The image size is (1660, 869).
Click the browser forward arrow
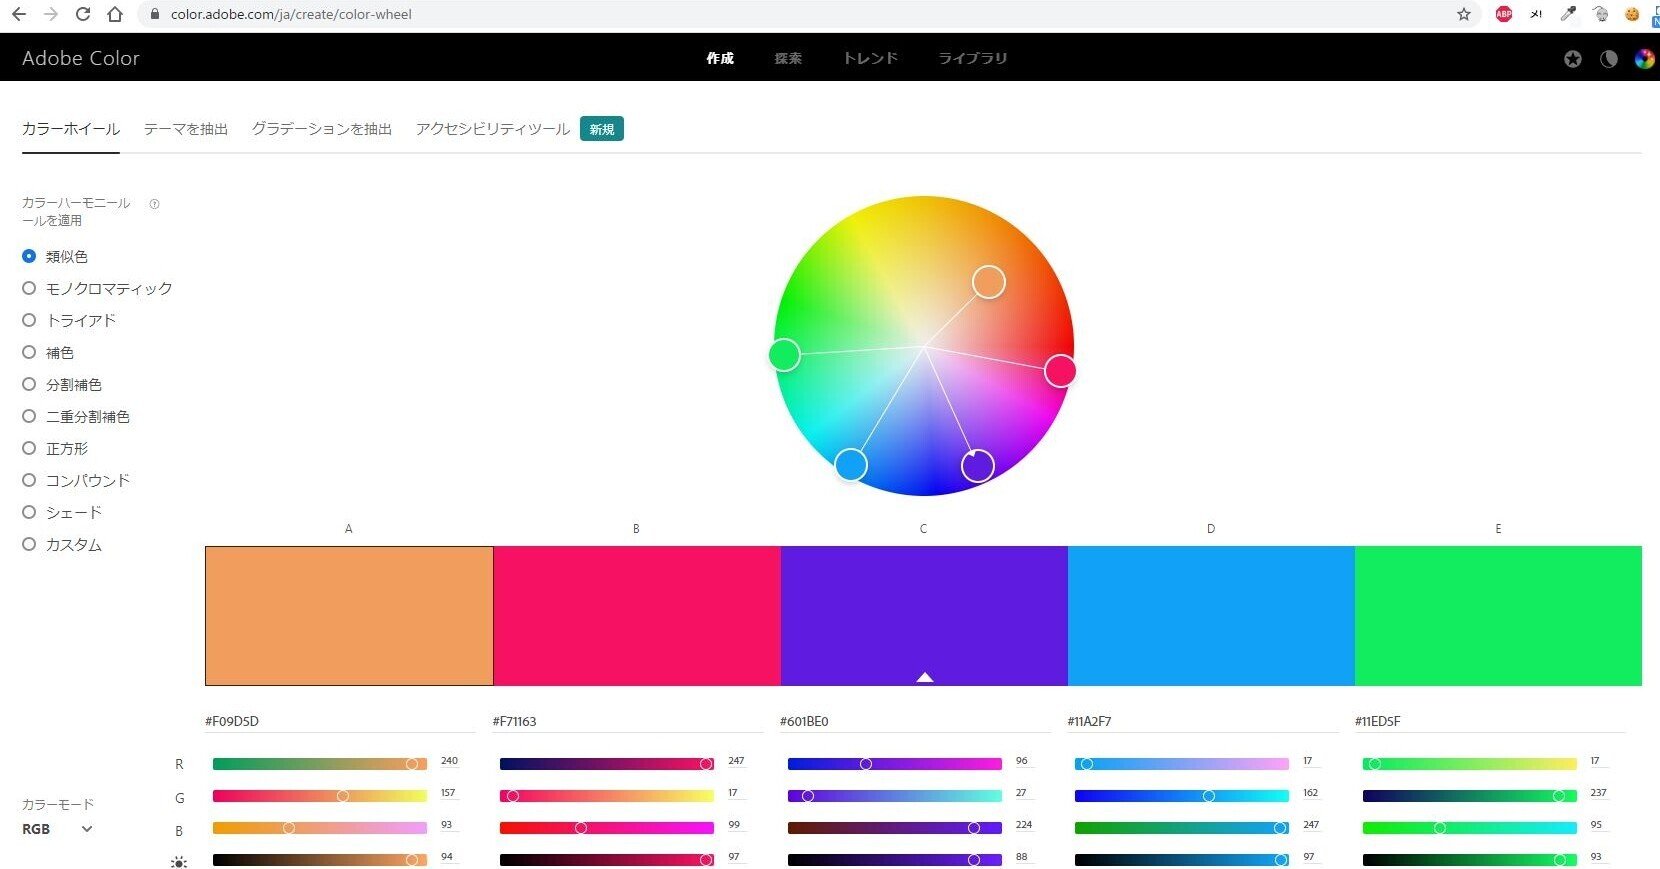[x=50, y=14]
